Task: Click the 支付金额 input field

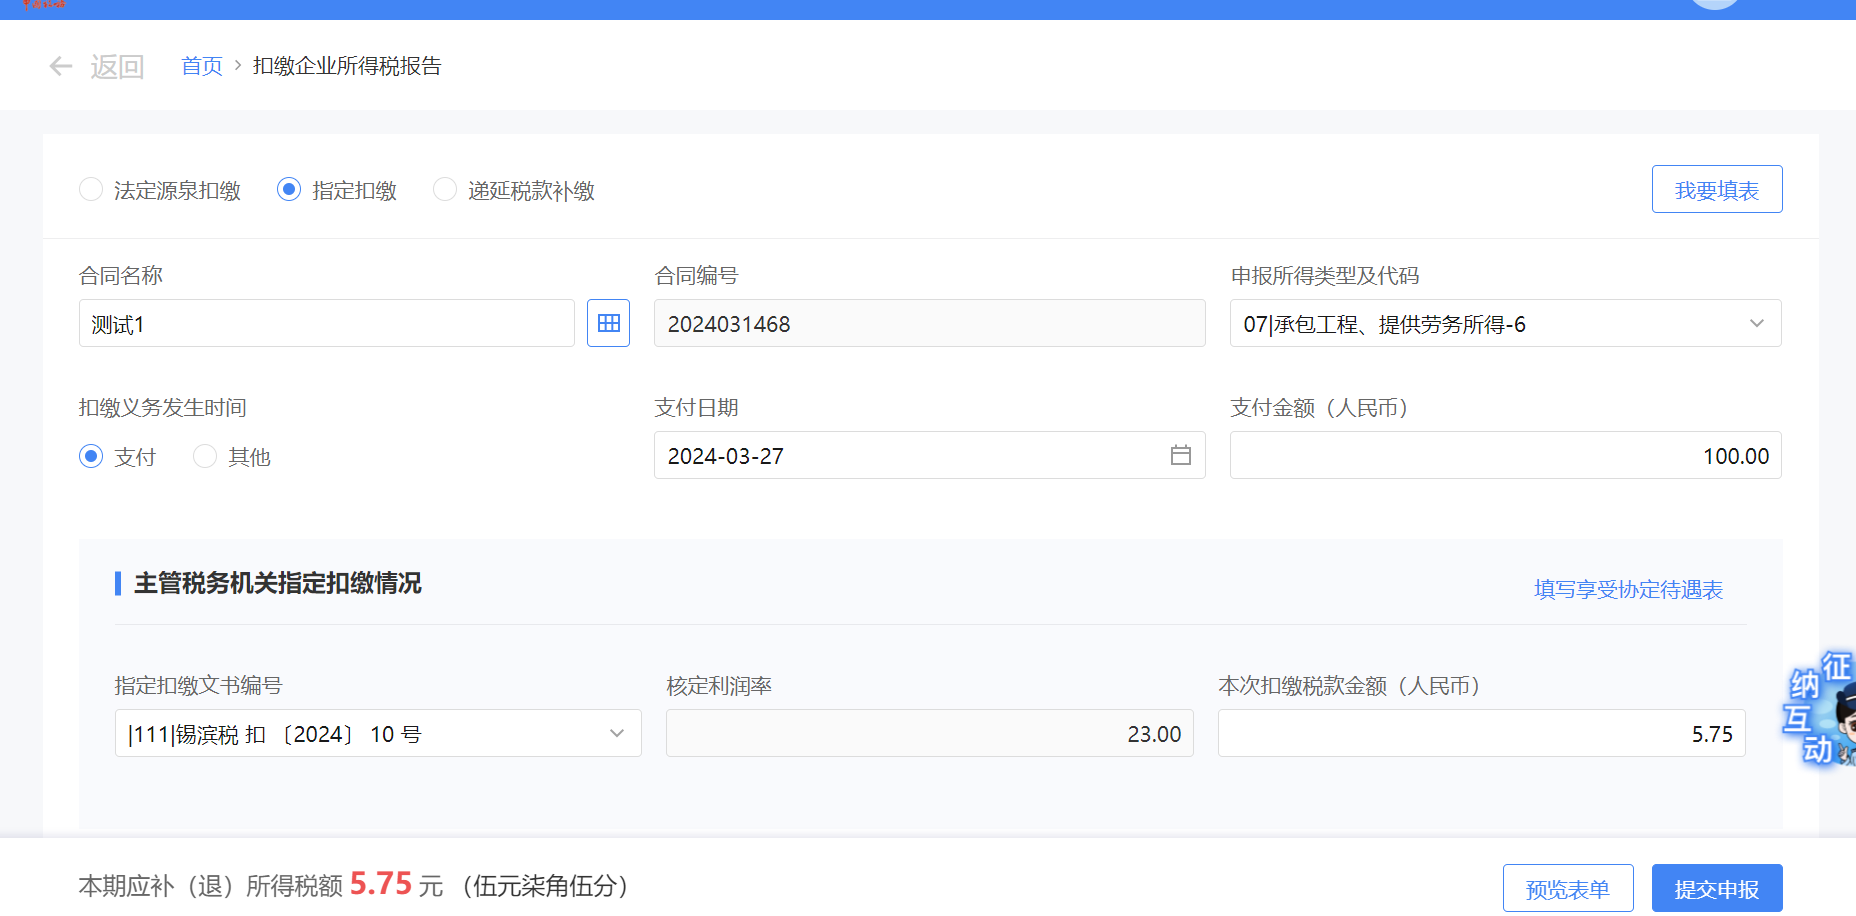Action: pyautogui.click(x=1504, y=455)
